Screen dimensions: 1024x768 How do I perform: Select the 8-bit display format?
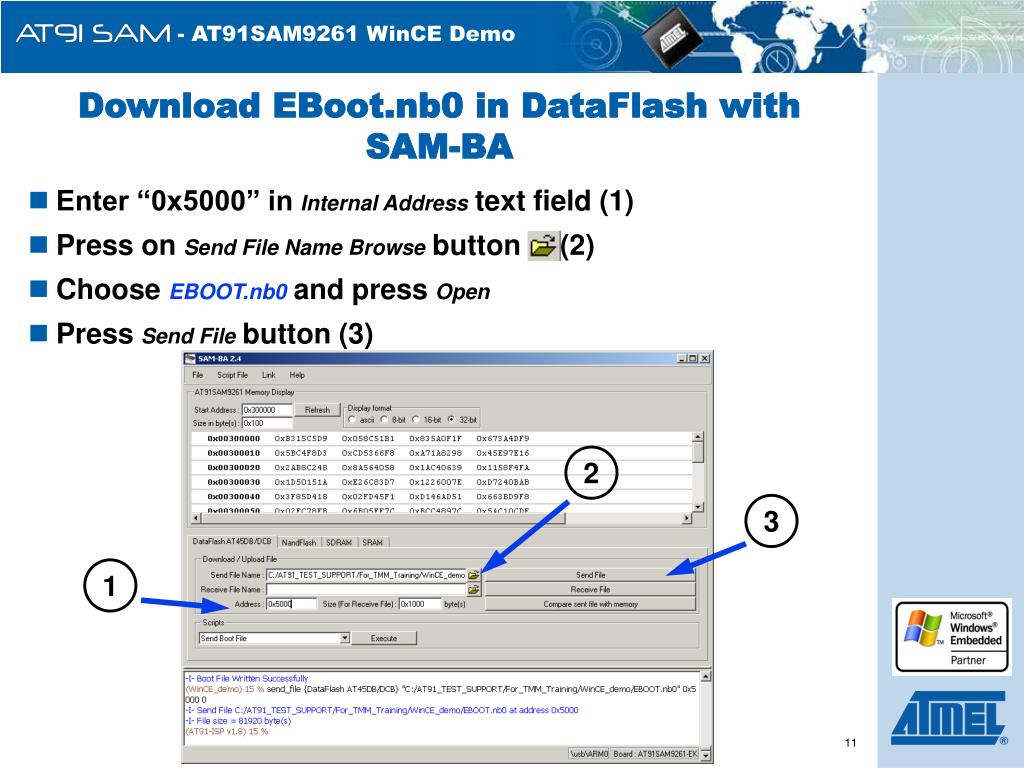click(384, 420)
